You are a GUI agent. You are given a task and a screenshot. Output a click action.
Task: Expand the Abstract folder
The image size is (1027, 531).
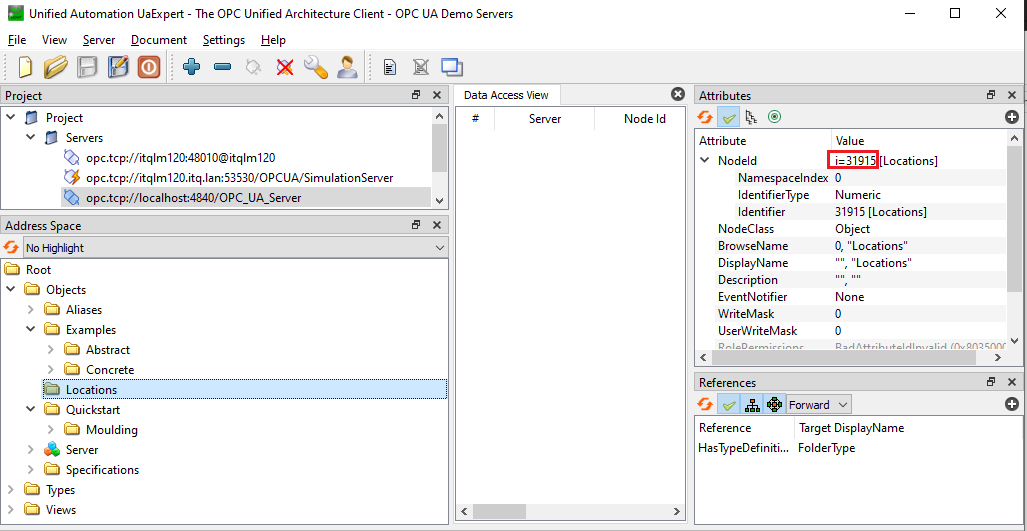coord(50,350)
